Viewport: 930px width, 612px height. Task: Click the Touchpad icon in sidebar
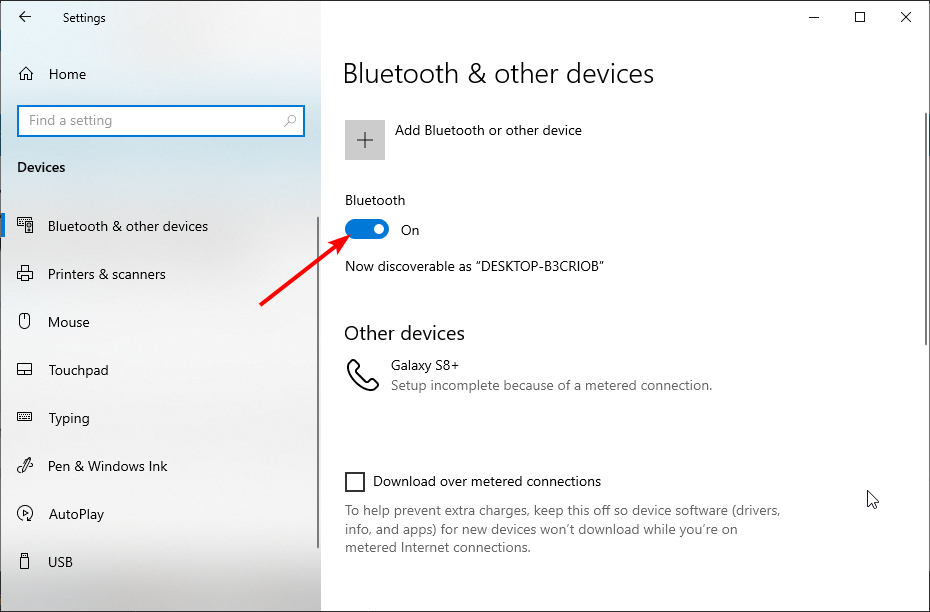click(x=25, y=369)
